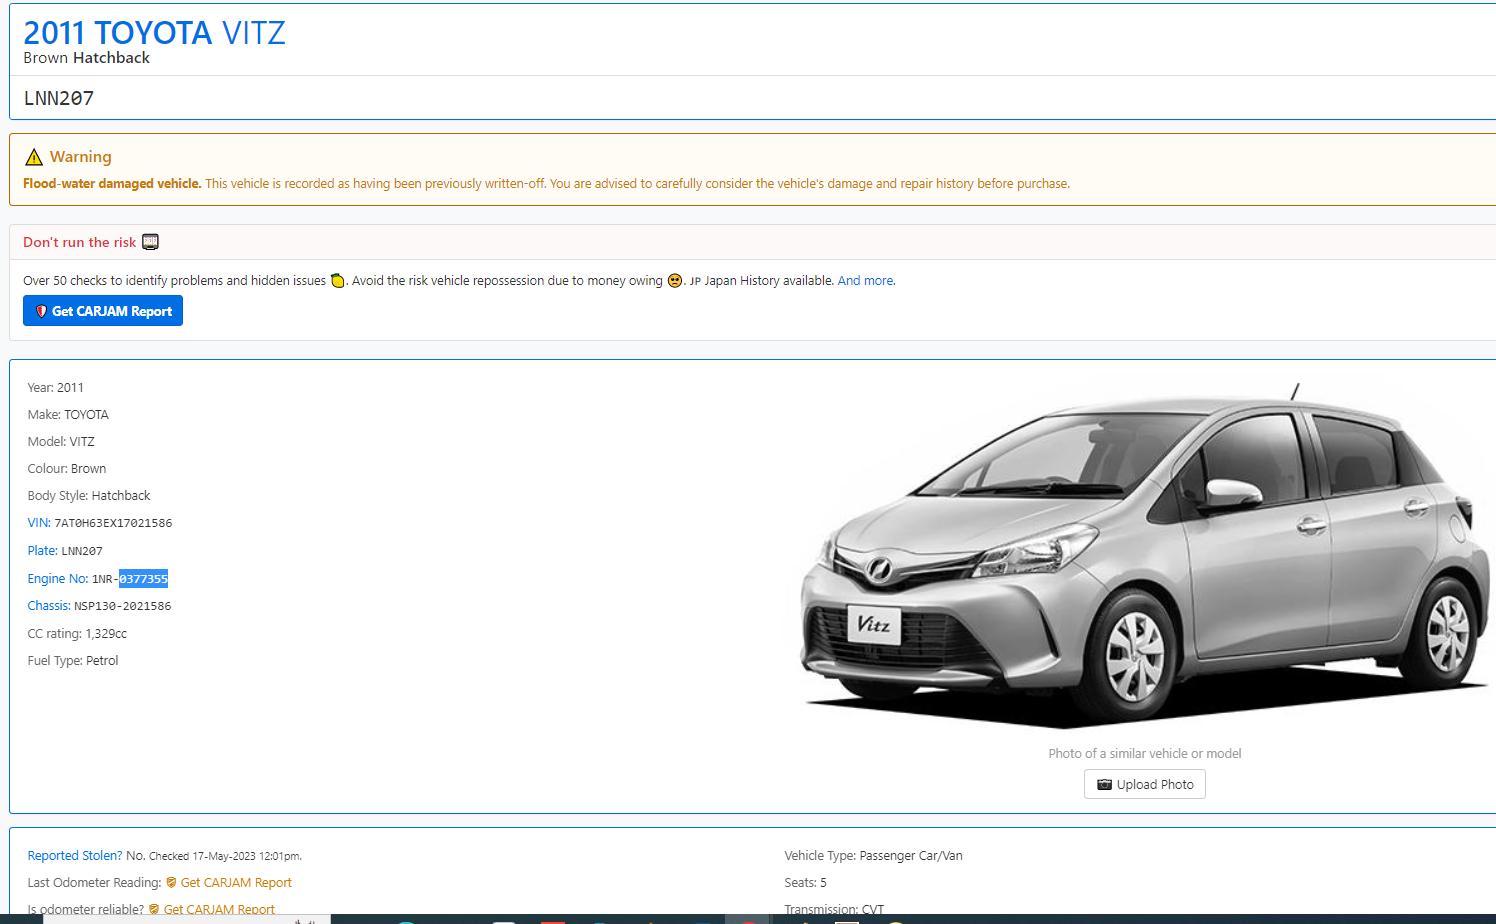Click the Engine No label link
The height and width of the screenshot is (924, 1496).
[x=57, y=579]
